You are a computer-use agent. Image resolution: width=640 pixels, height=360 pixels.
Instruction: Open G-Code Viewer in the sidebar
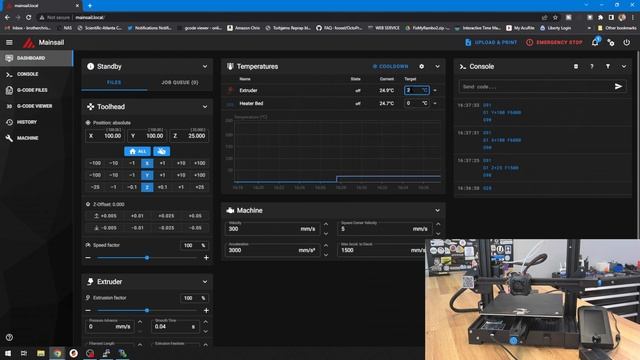37,106
